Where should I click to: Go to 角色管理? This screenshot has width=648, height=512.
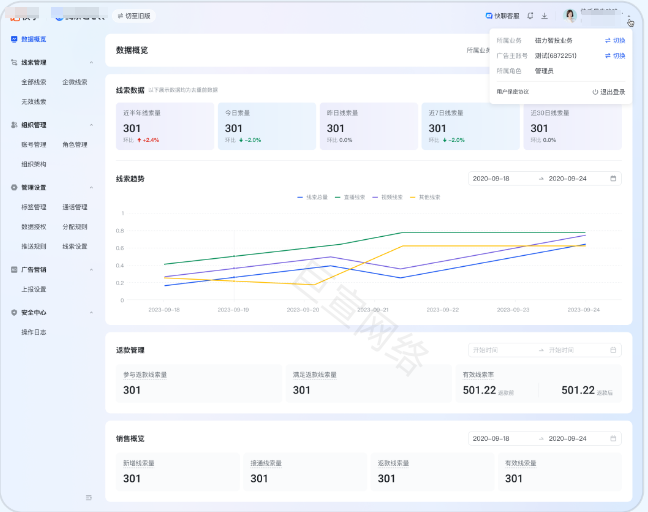click(75, 145)
